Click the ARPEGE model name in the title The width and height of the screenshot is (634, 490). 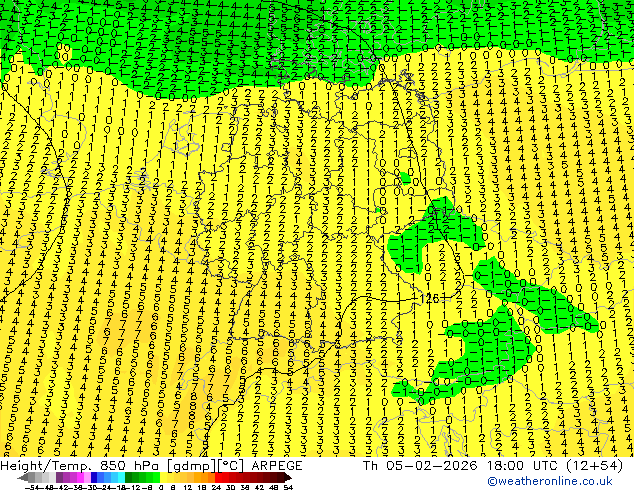tap(277, 466)
